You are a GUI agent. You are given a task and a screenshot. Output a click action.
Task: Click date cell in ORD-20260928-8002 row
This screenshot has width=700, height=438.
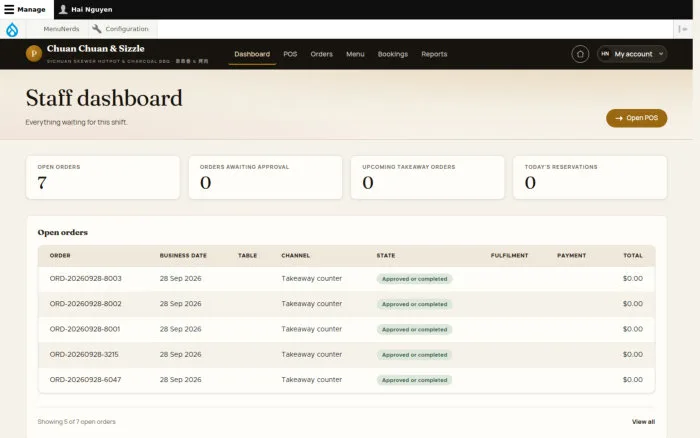click(180, 304)
